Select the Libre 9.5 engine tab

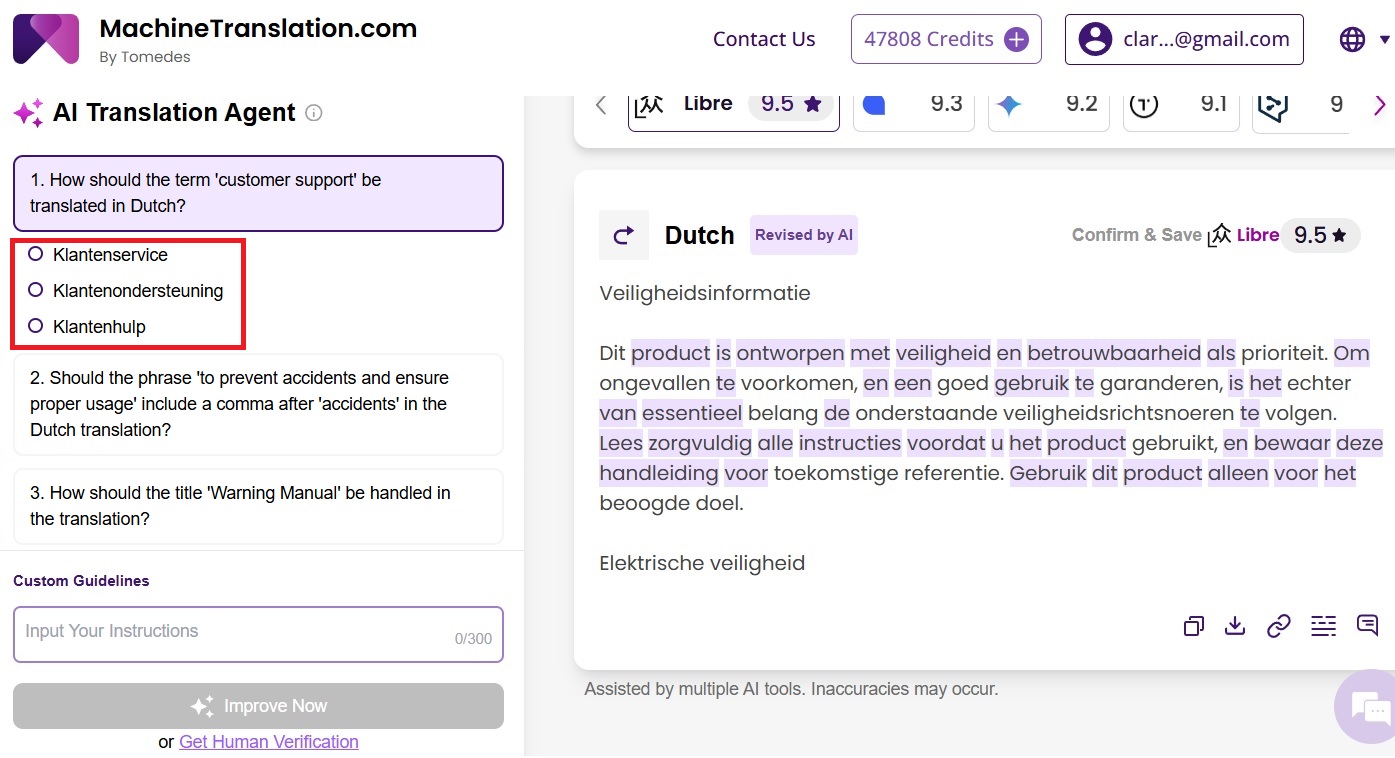733,105
